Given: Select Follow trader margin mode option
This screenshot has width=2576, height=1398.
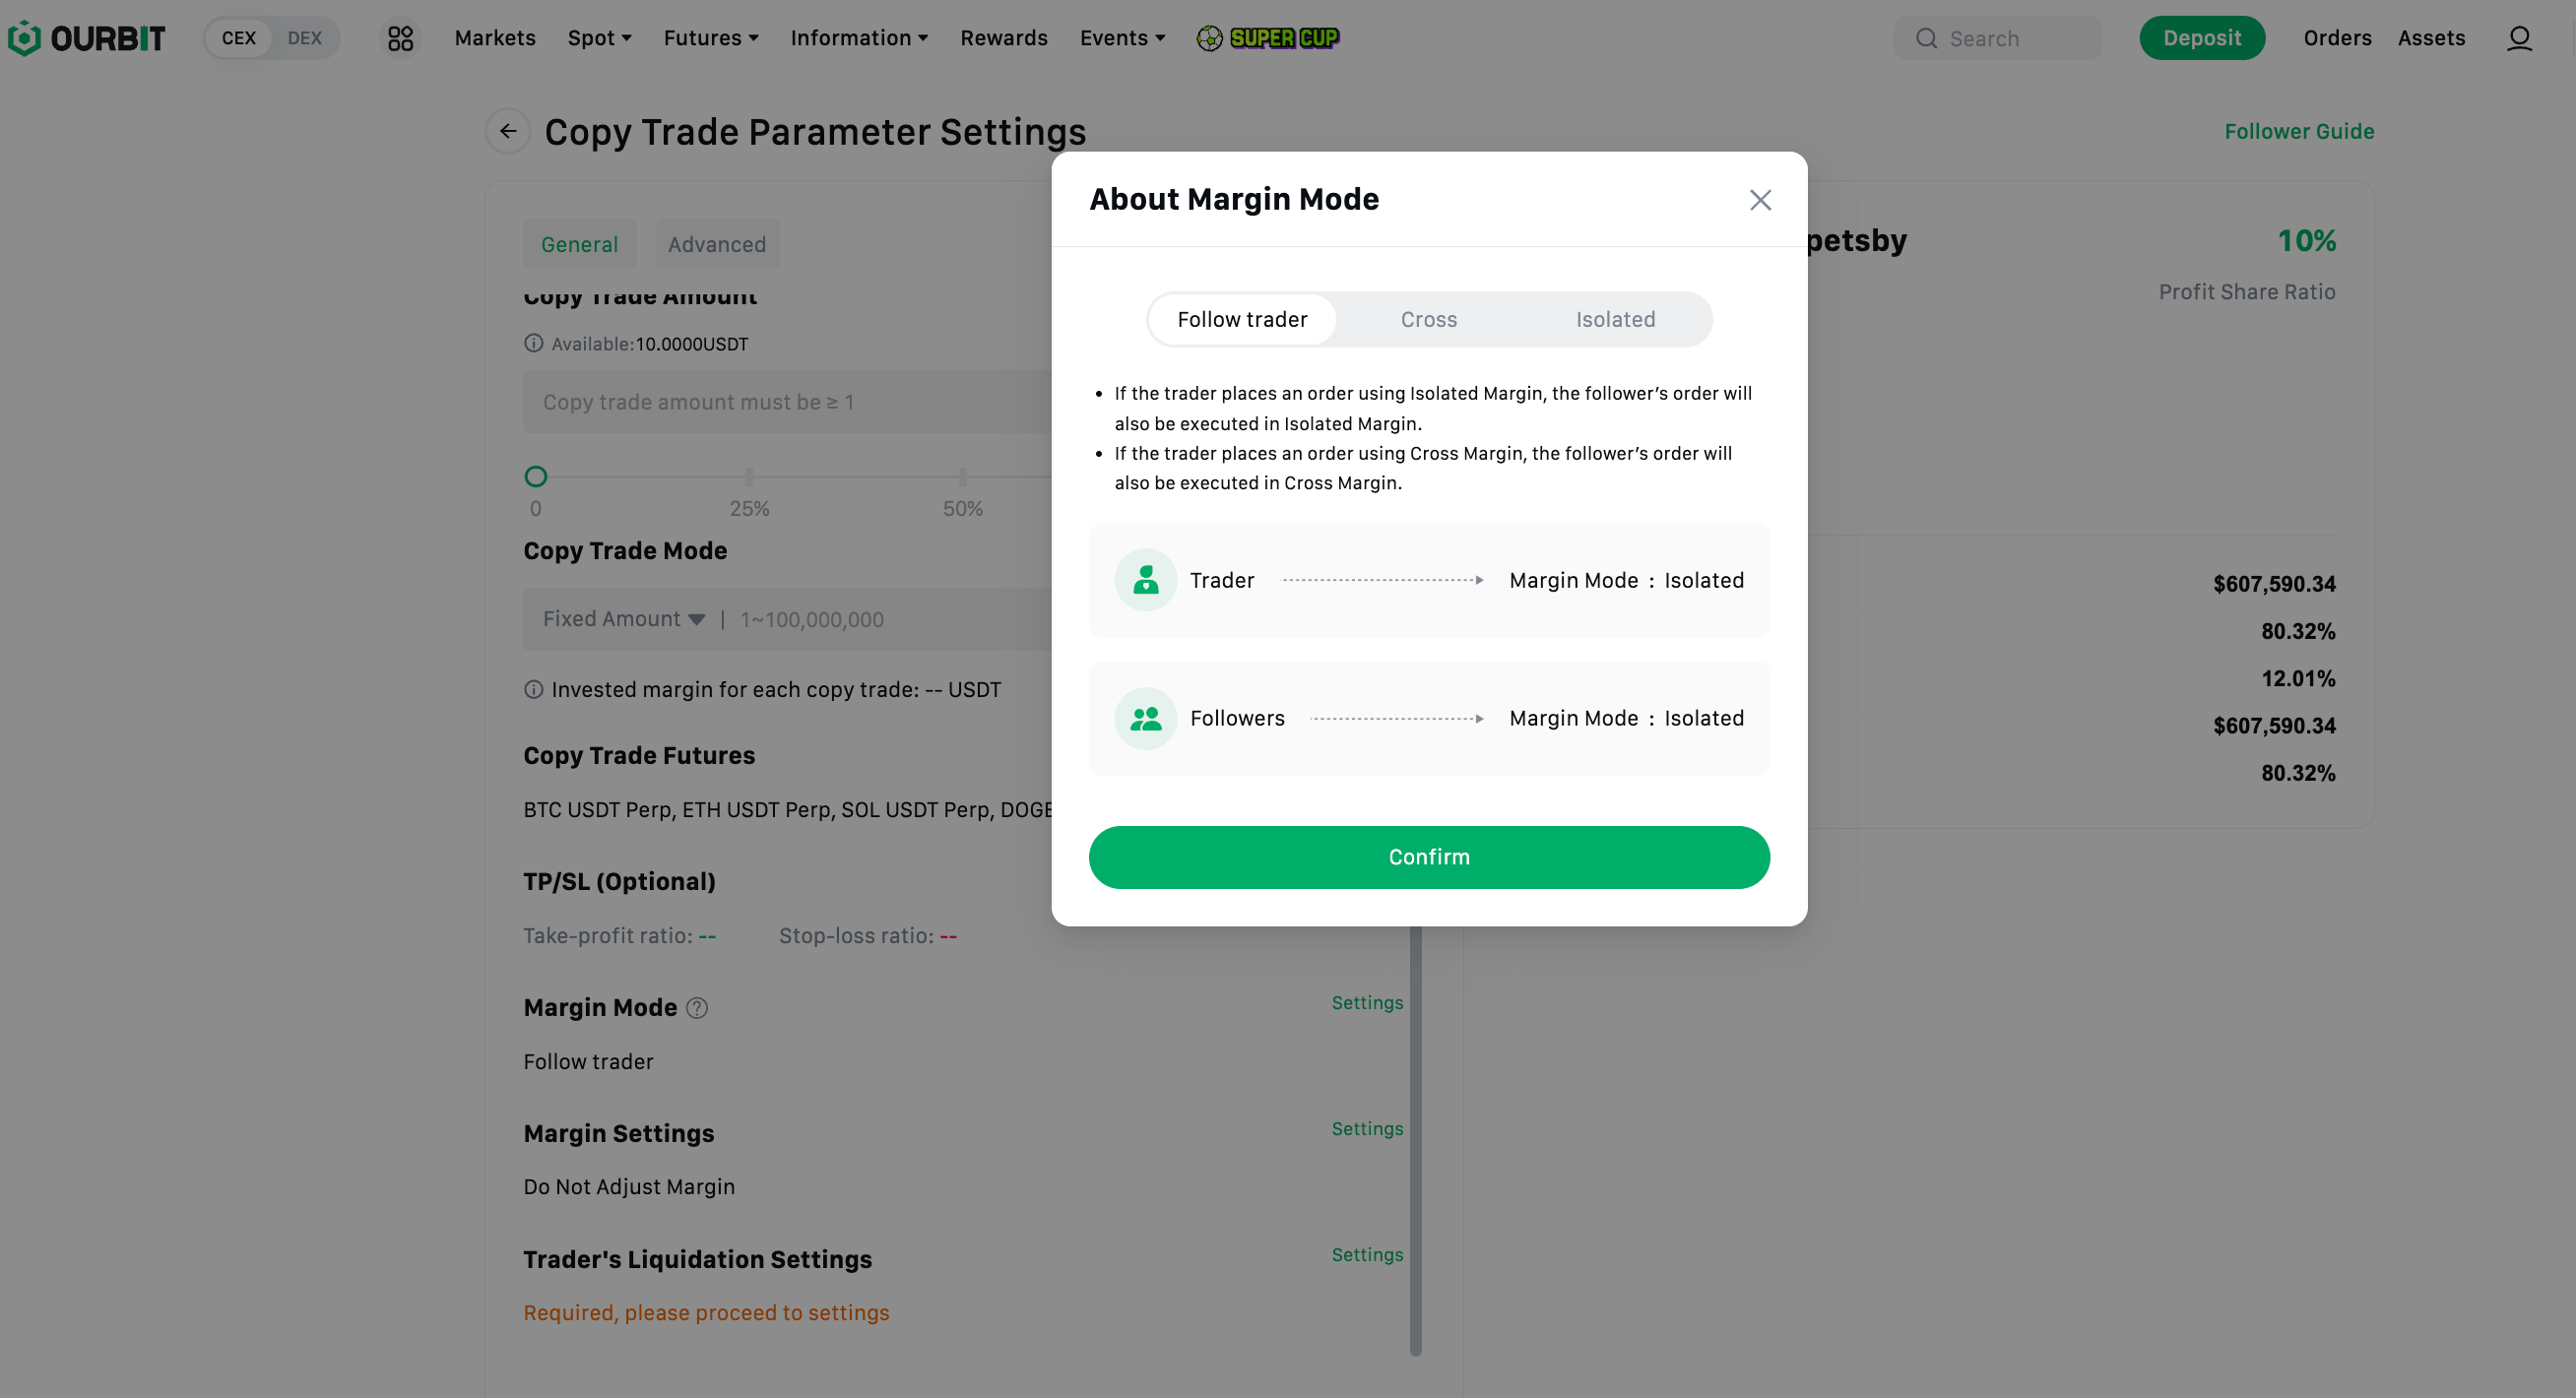Looking at the screenshot, I should 1242,320.
